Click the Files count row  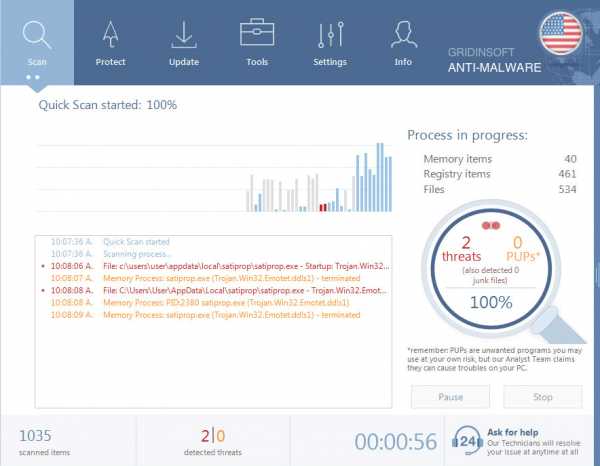[500, 189]
